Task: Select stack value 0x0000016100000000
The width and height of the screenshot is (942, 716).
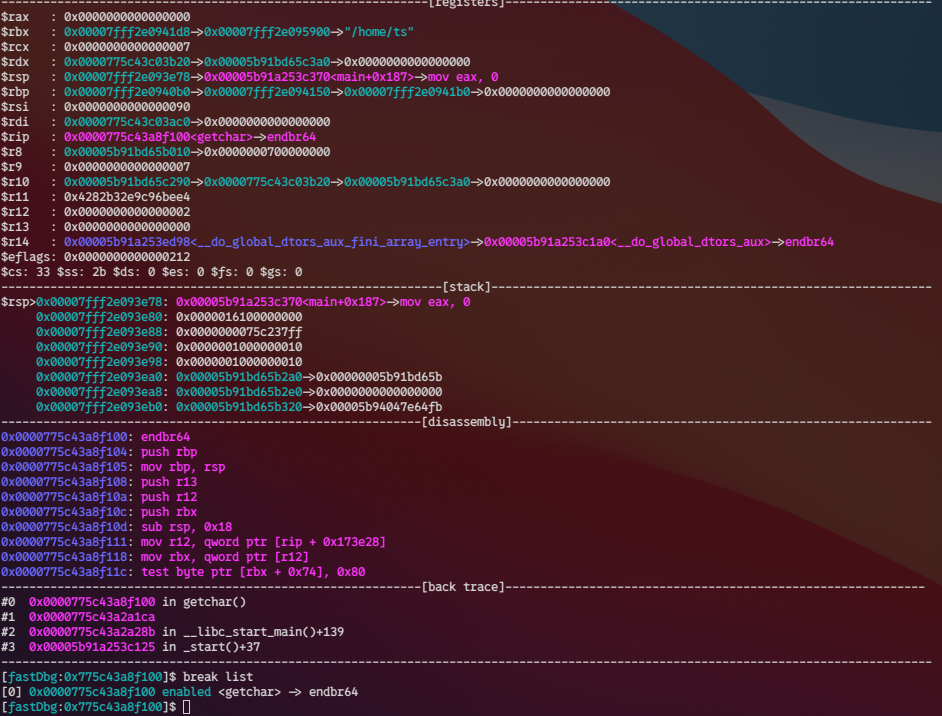Action: pyautogui.click(x=239, y=317)
